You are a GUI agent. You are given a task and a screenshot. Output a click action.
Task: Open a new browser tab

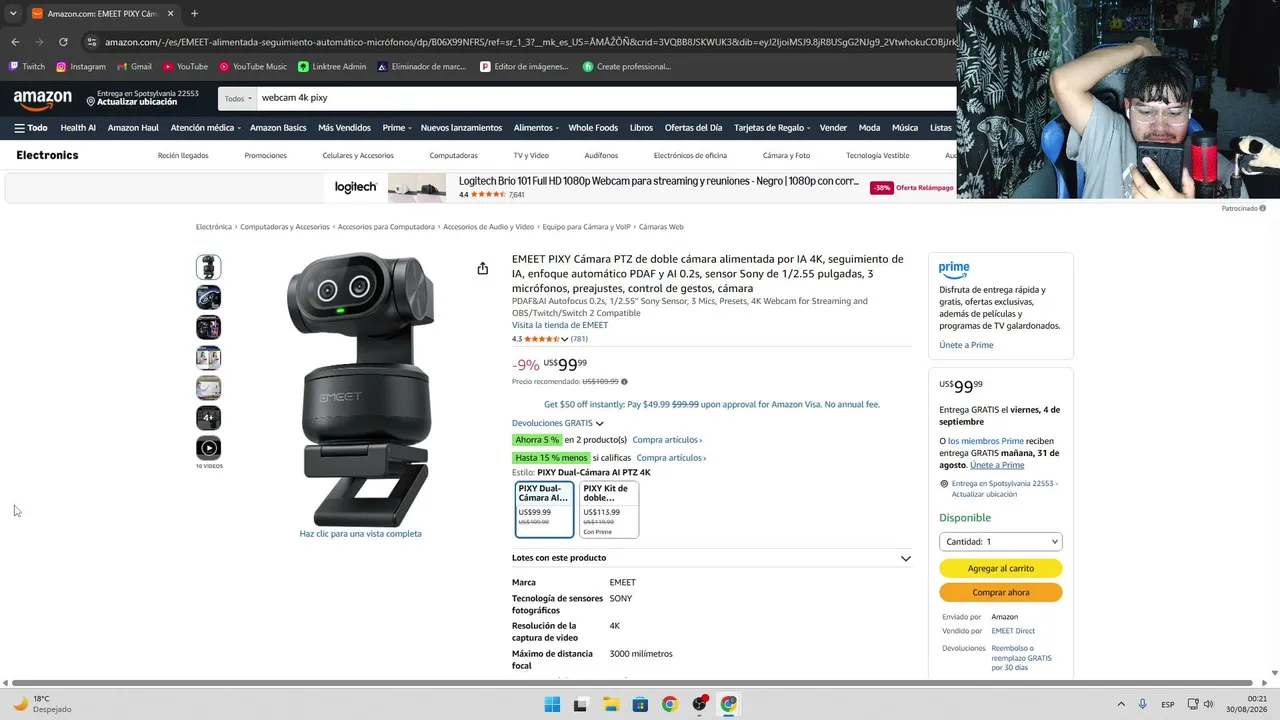194,14
